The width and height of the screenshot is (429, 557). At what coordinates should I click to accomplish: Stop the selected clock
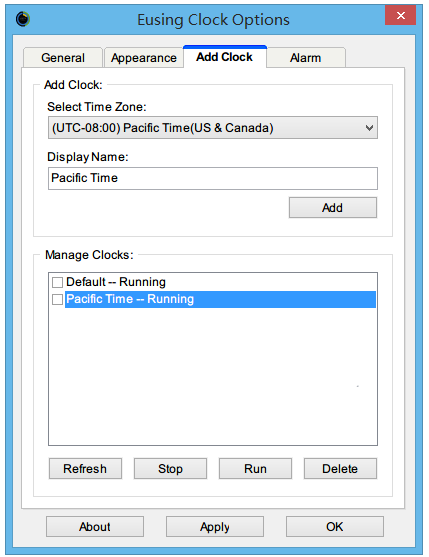(170, 469)
